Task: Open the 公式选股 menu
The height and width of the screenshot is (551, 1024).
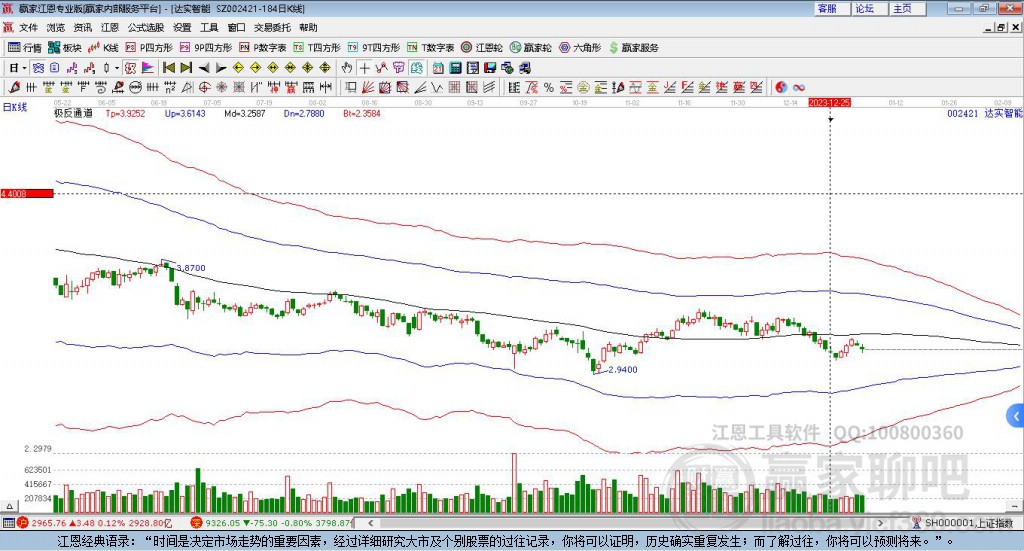Action: pos(146,27)
